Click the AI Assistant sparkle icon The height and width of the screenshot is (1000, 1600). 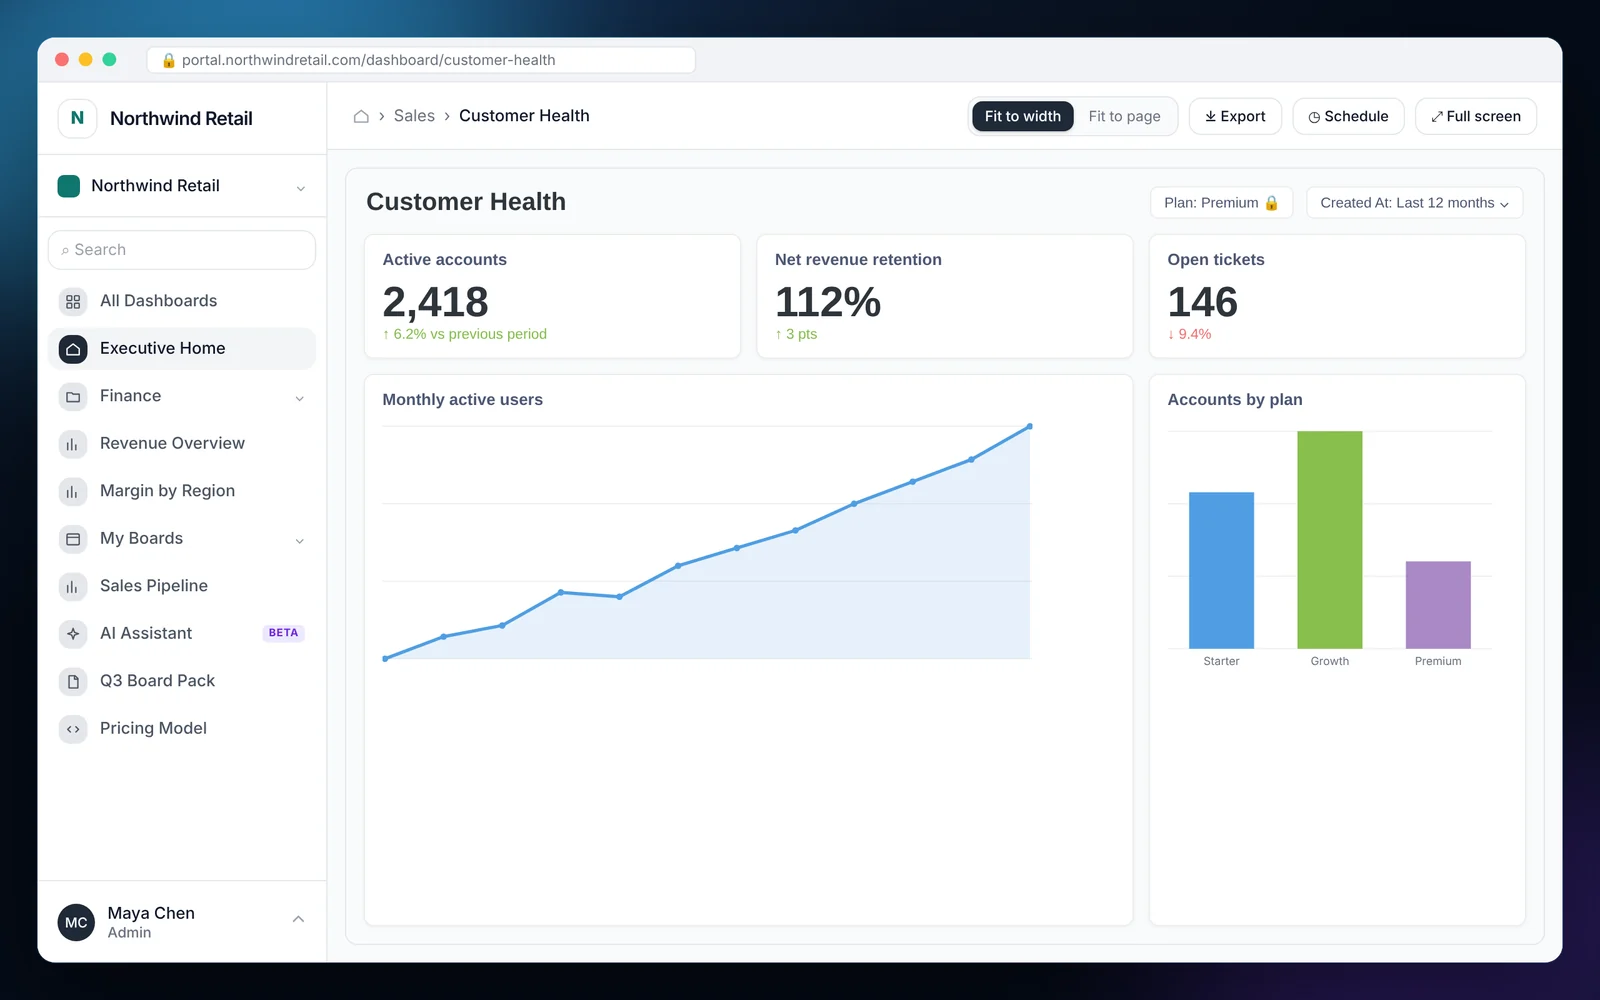click(x=73, y=634)
